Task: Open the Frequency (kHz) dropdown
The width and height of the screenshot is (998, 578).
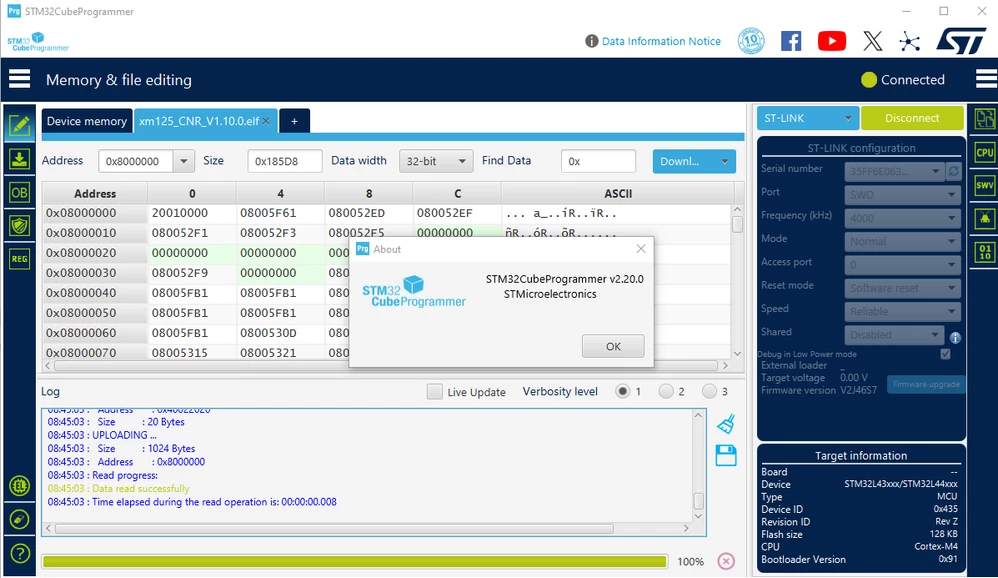Action: [x=902, y=218]
